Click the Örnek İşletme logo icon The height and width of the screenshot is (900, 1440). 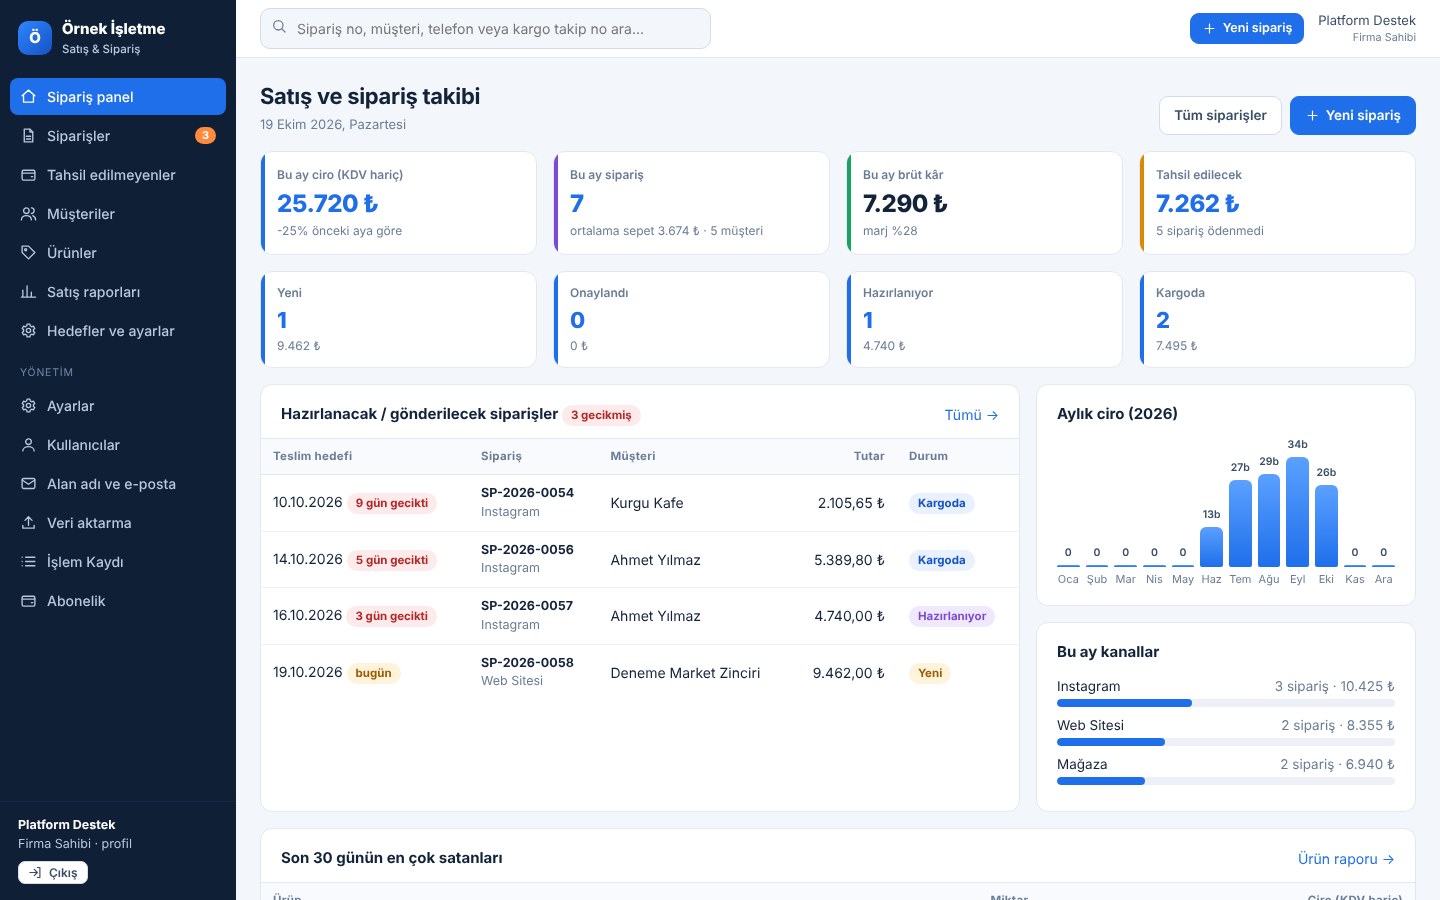click(35, 38)
